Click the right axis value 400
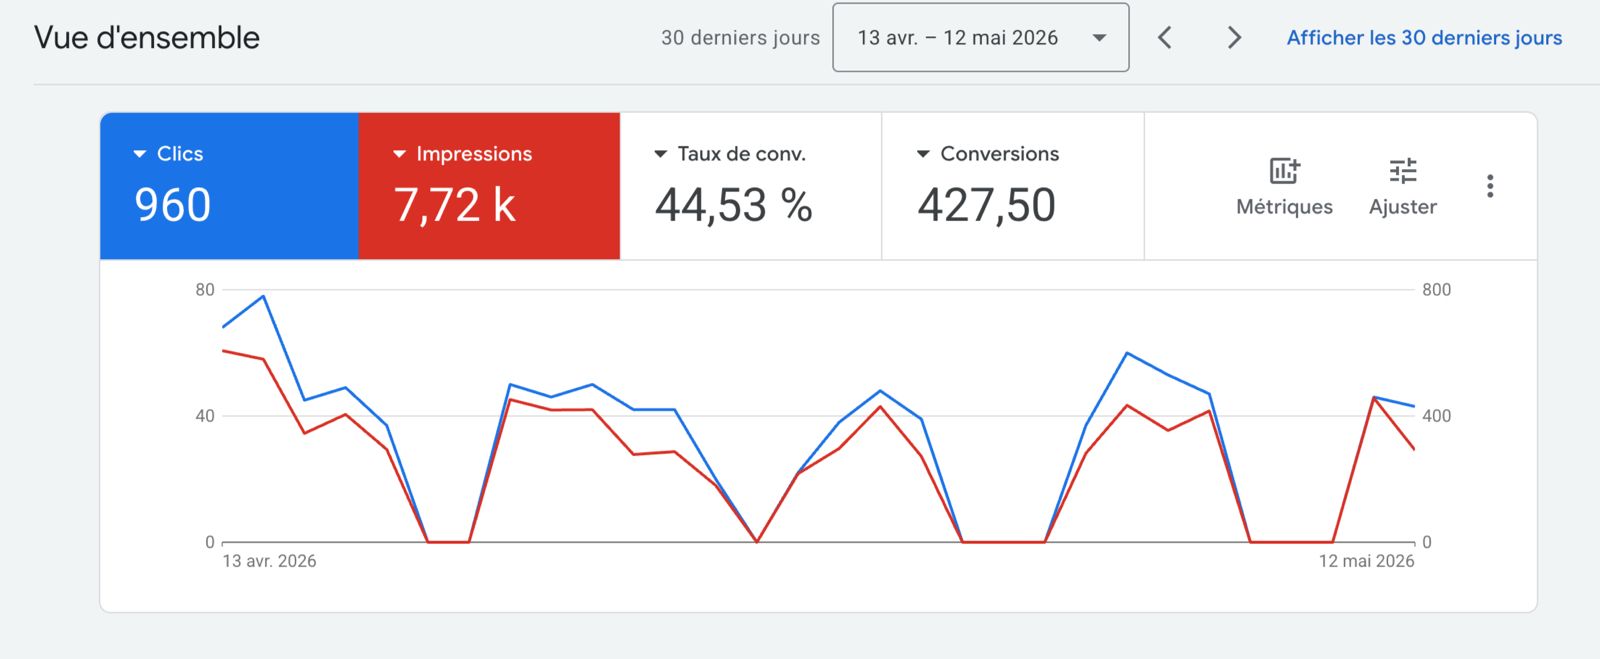 (1437, 416)
